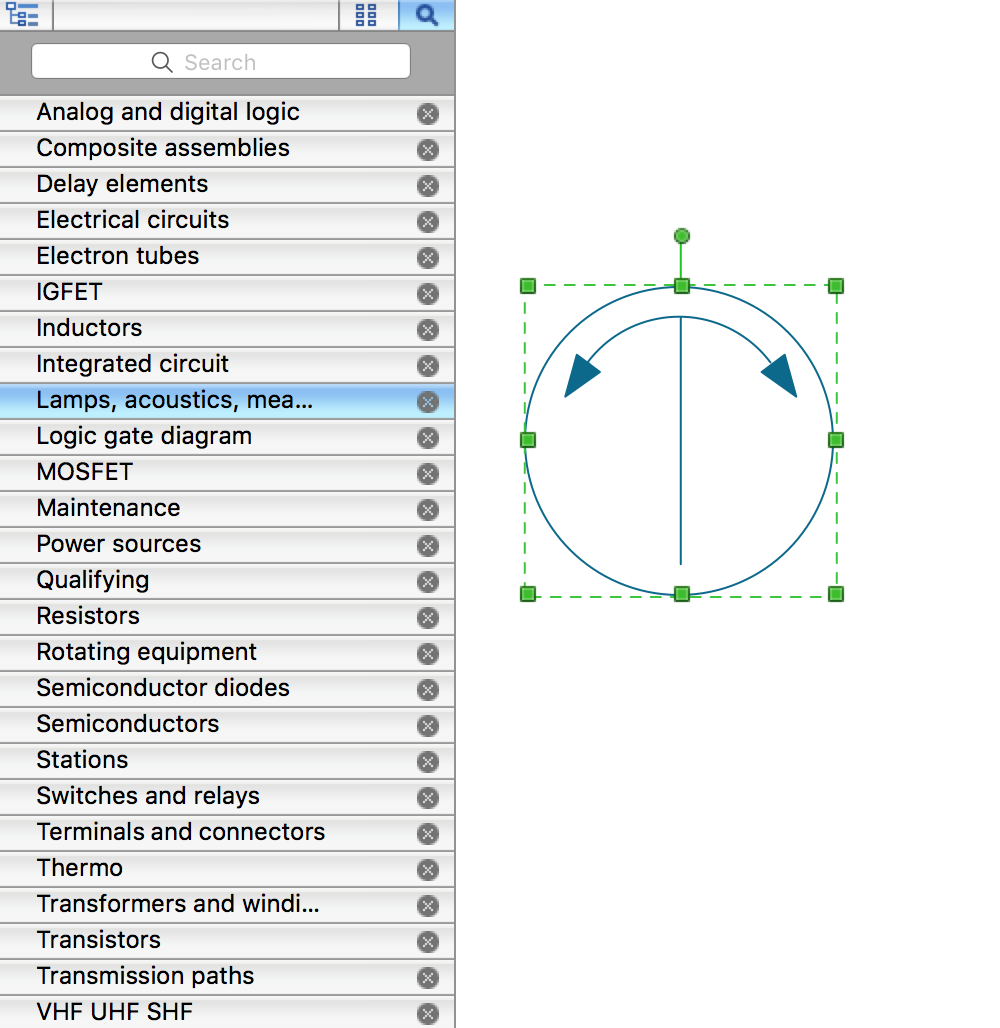
Task: Close the Resistors library
Action: (428, 618)
